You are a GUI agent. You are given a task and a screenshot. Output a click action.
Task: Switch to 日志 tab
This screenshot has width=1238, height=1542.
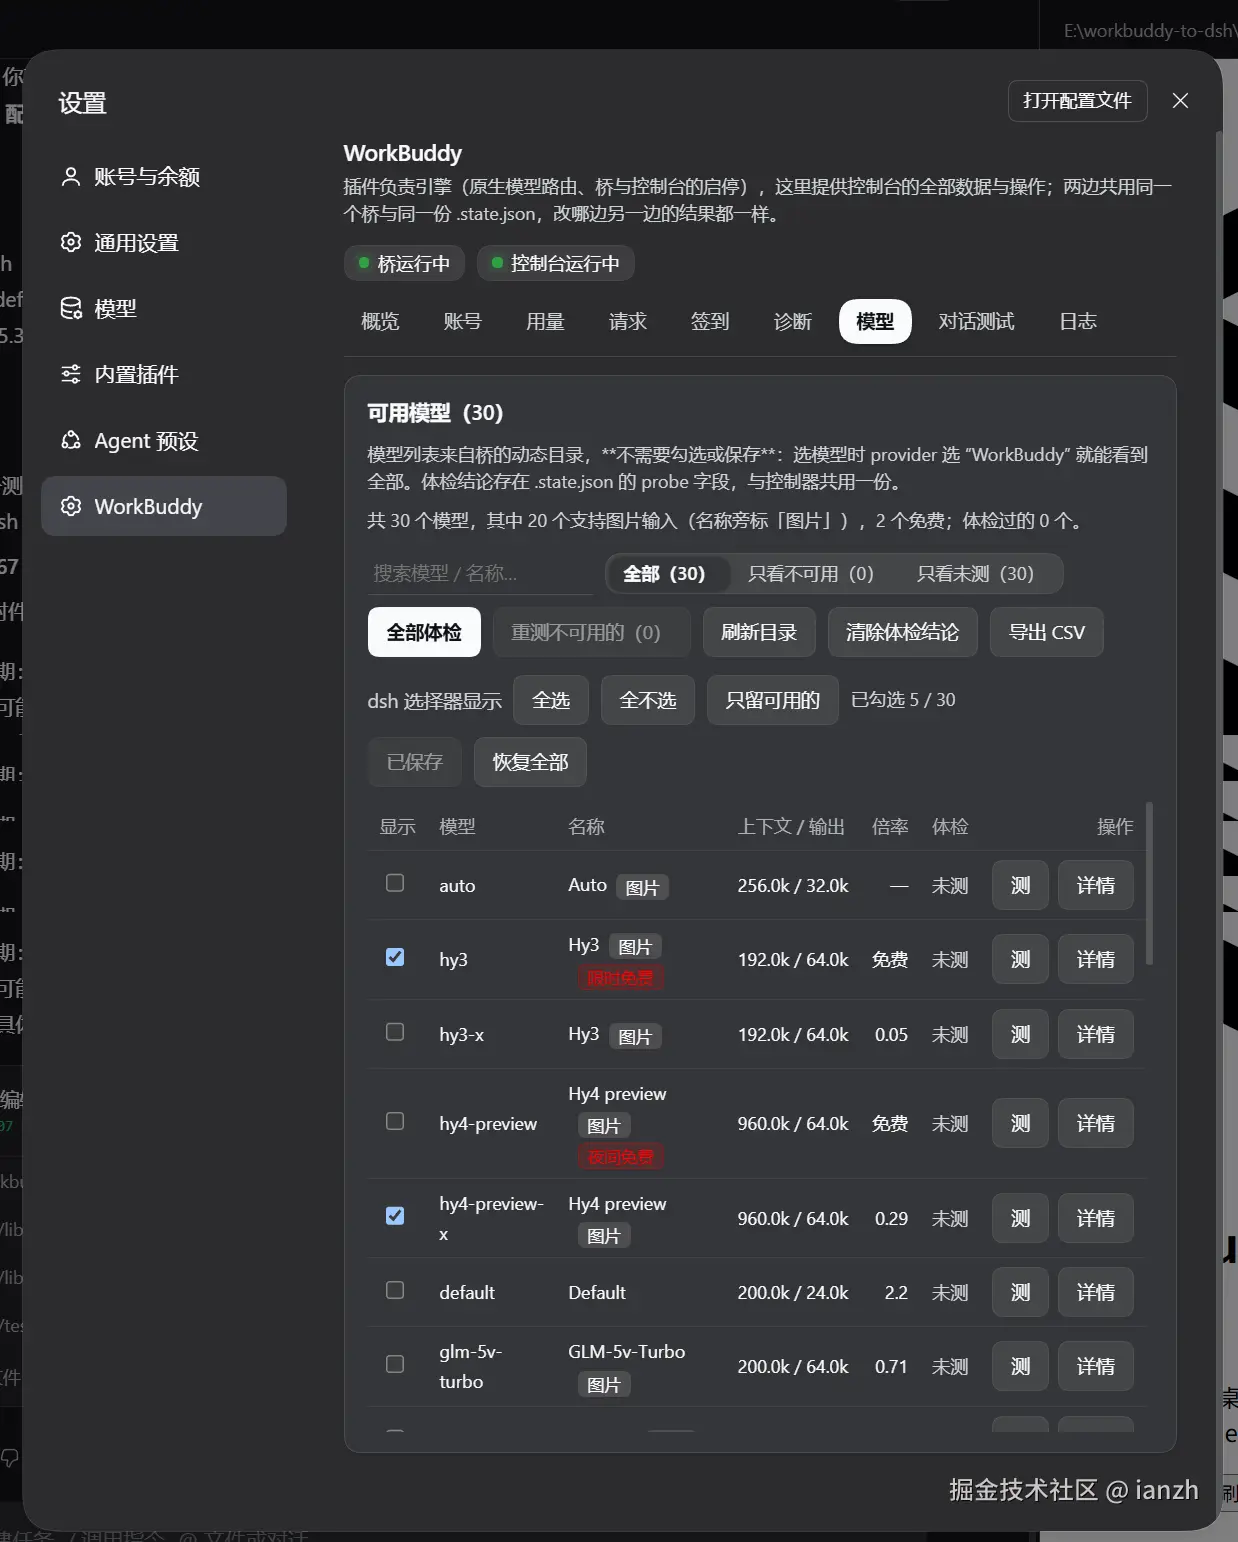tap(1078, 321)
